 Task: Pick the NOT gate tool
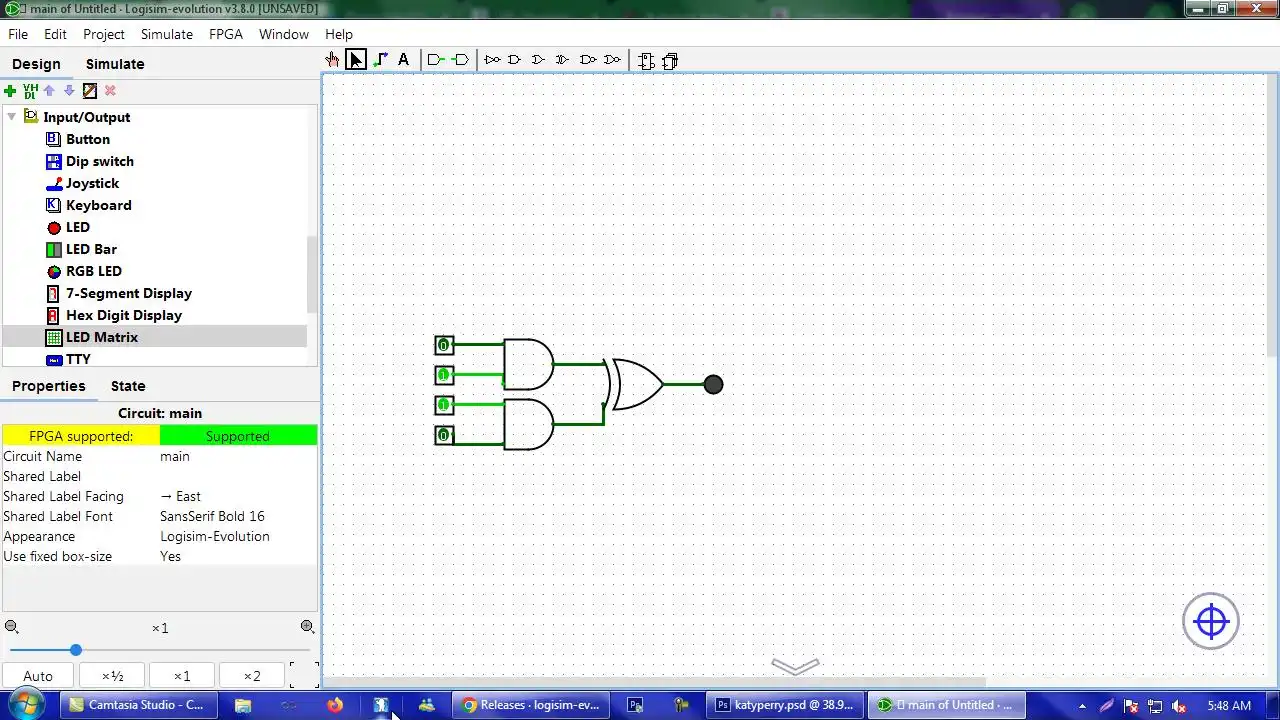(x=492, y=60)
